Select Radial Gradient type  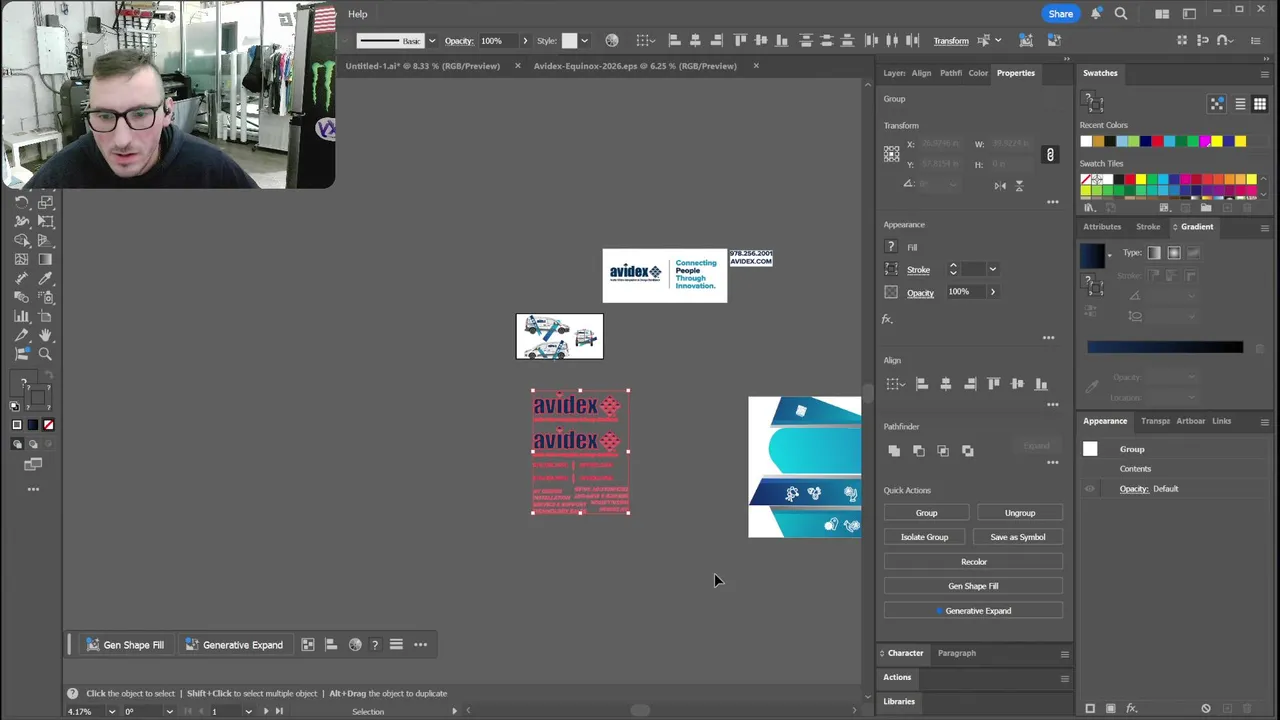tap(1174, 253)
